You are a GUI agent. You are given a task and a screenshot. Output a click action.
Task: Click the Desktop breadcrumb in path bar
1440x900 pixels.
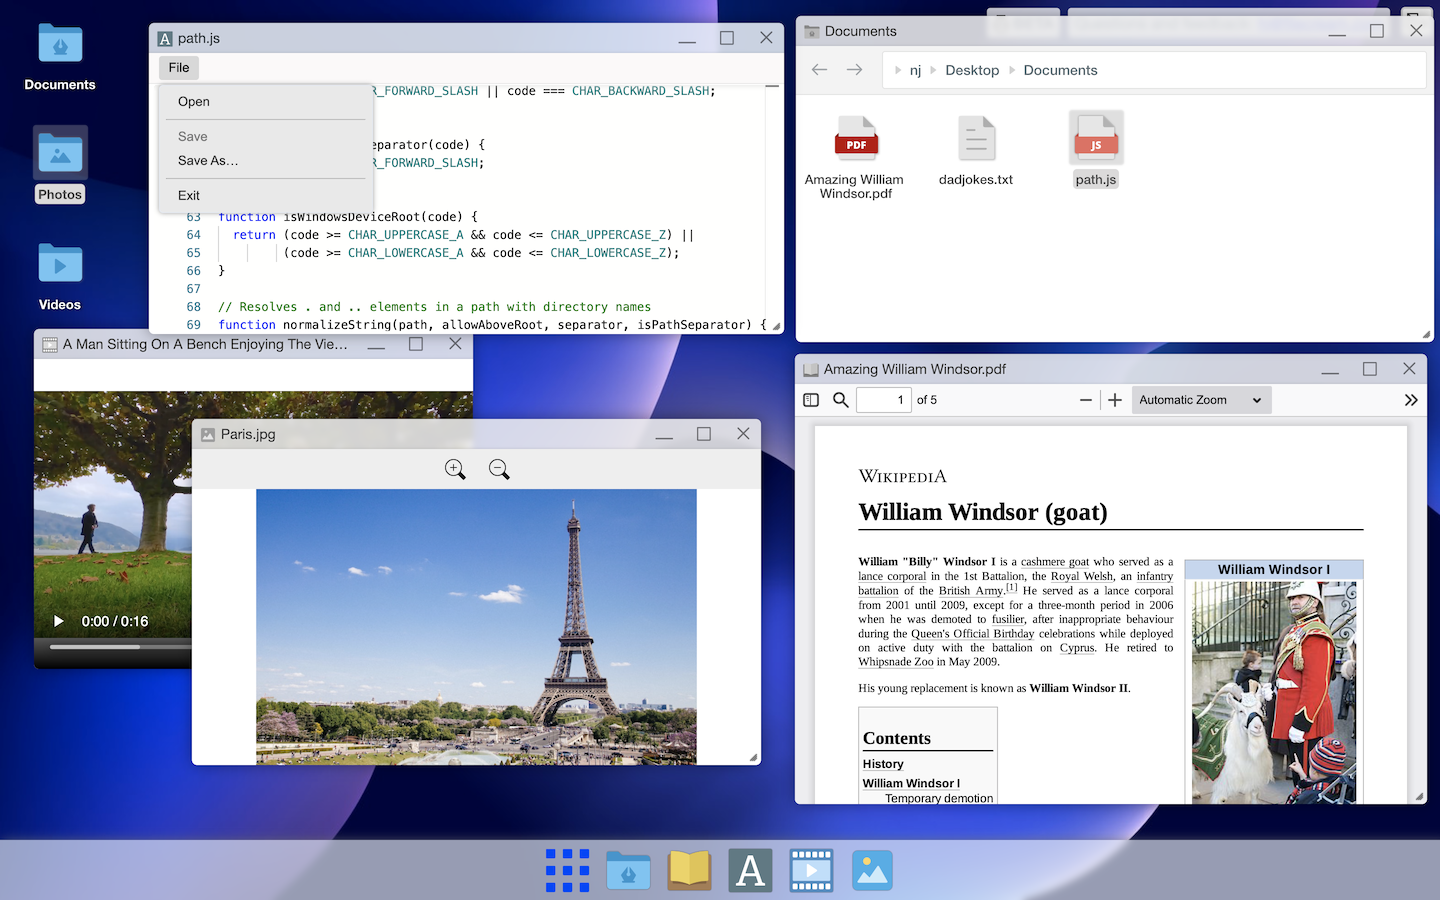coord(972,70)
